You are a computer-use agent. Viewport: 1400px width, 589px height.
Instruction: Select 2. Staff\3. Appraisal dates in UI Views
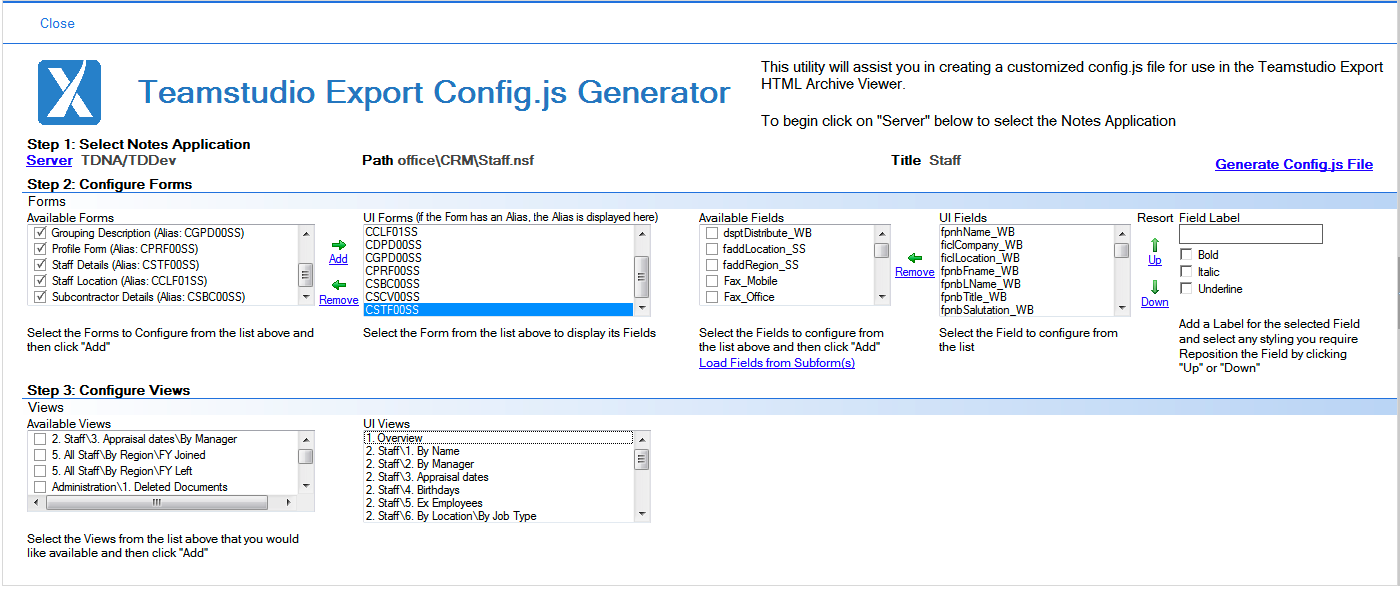coord(498,477)
